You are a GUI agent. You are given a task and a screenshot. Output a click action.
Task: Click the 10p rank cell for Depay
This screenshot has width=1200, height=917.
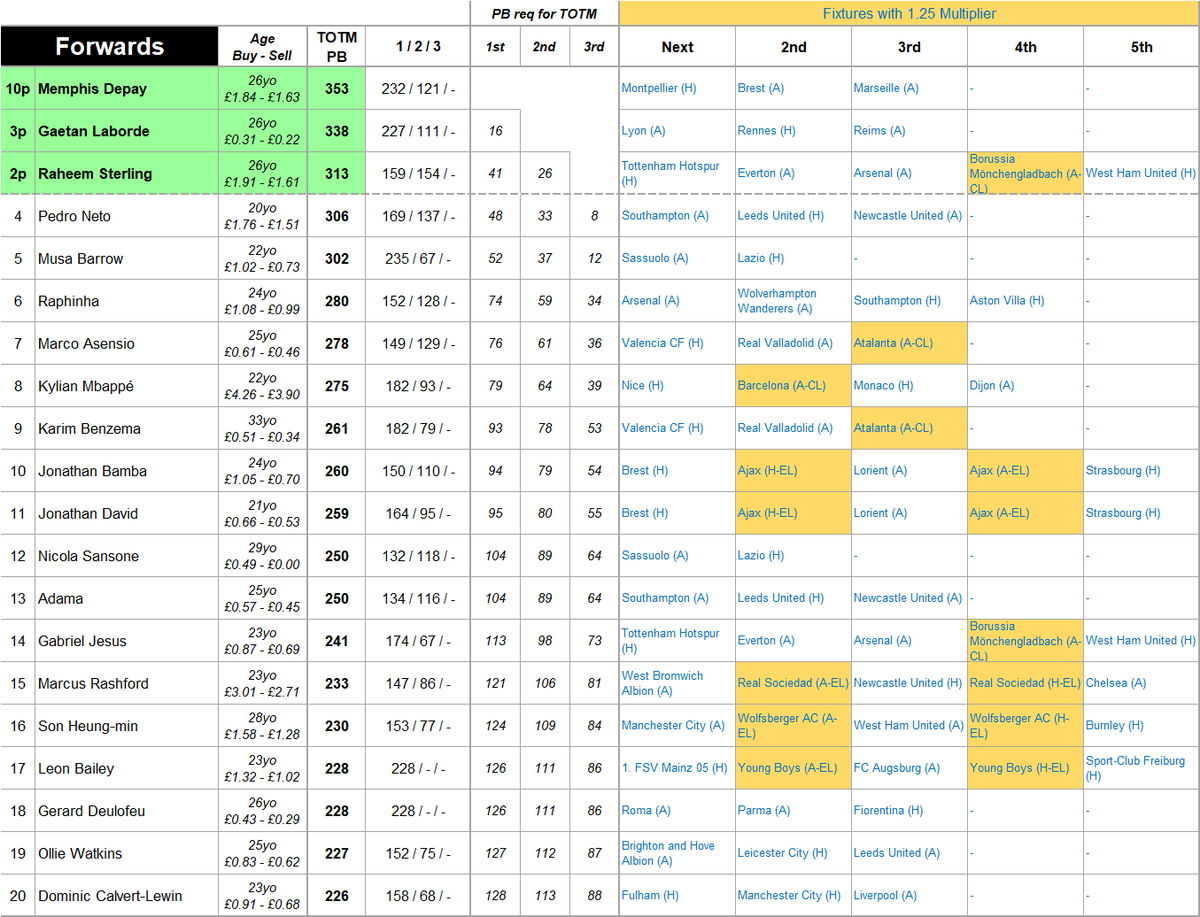(18, 89)
